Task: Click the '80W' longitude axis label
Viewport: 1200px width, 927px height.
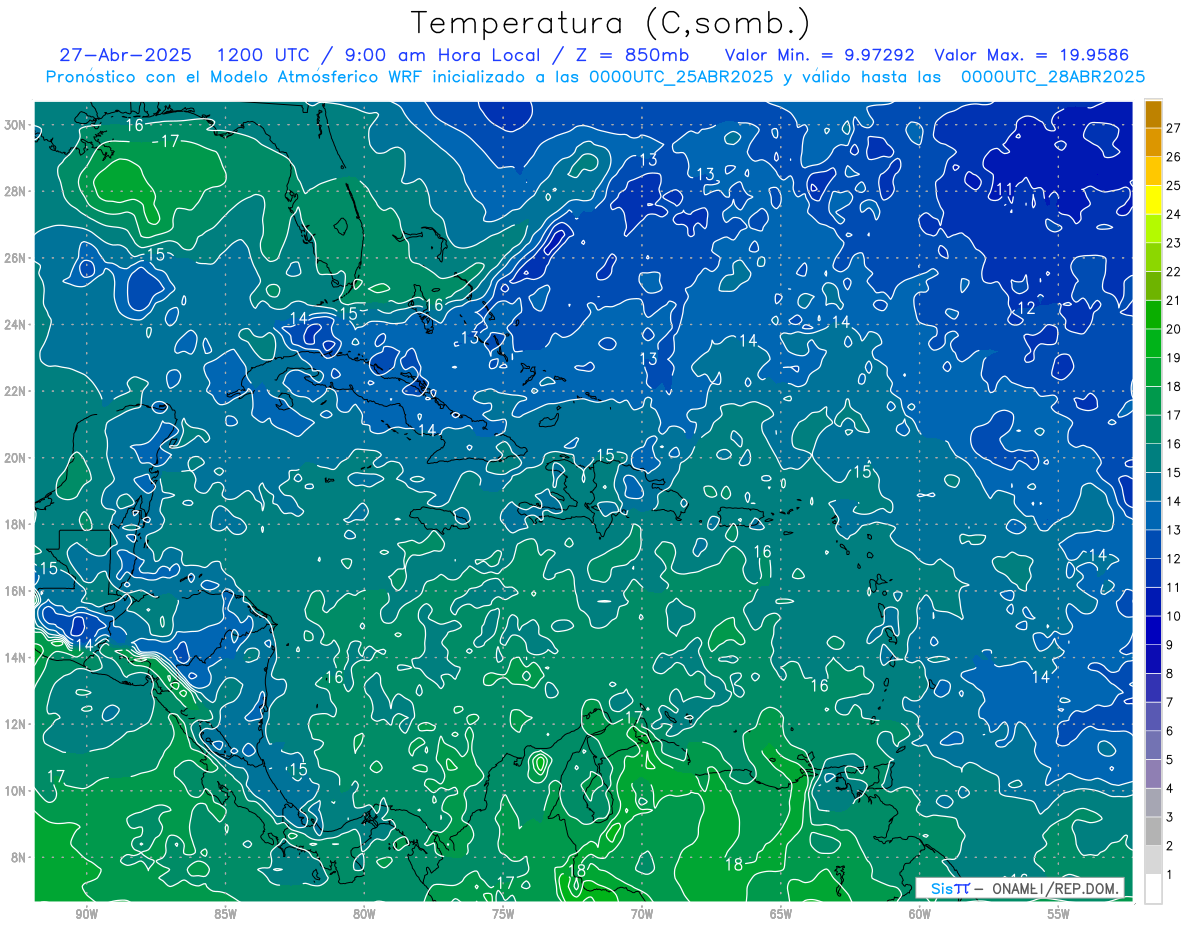Action: (x=365, y=914)
